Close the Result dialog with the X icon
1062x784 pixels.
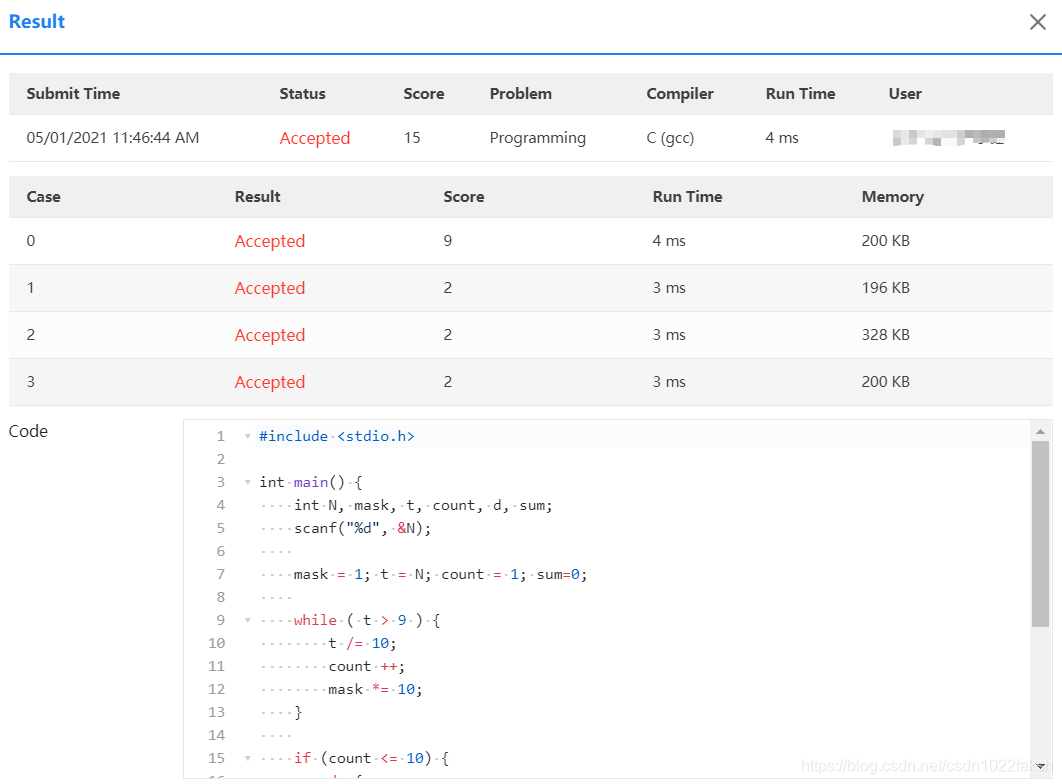click(1038, 22)
